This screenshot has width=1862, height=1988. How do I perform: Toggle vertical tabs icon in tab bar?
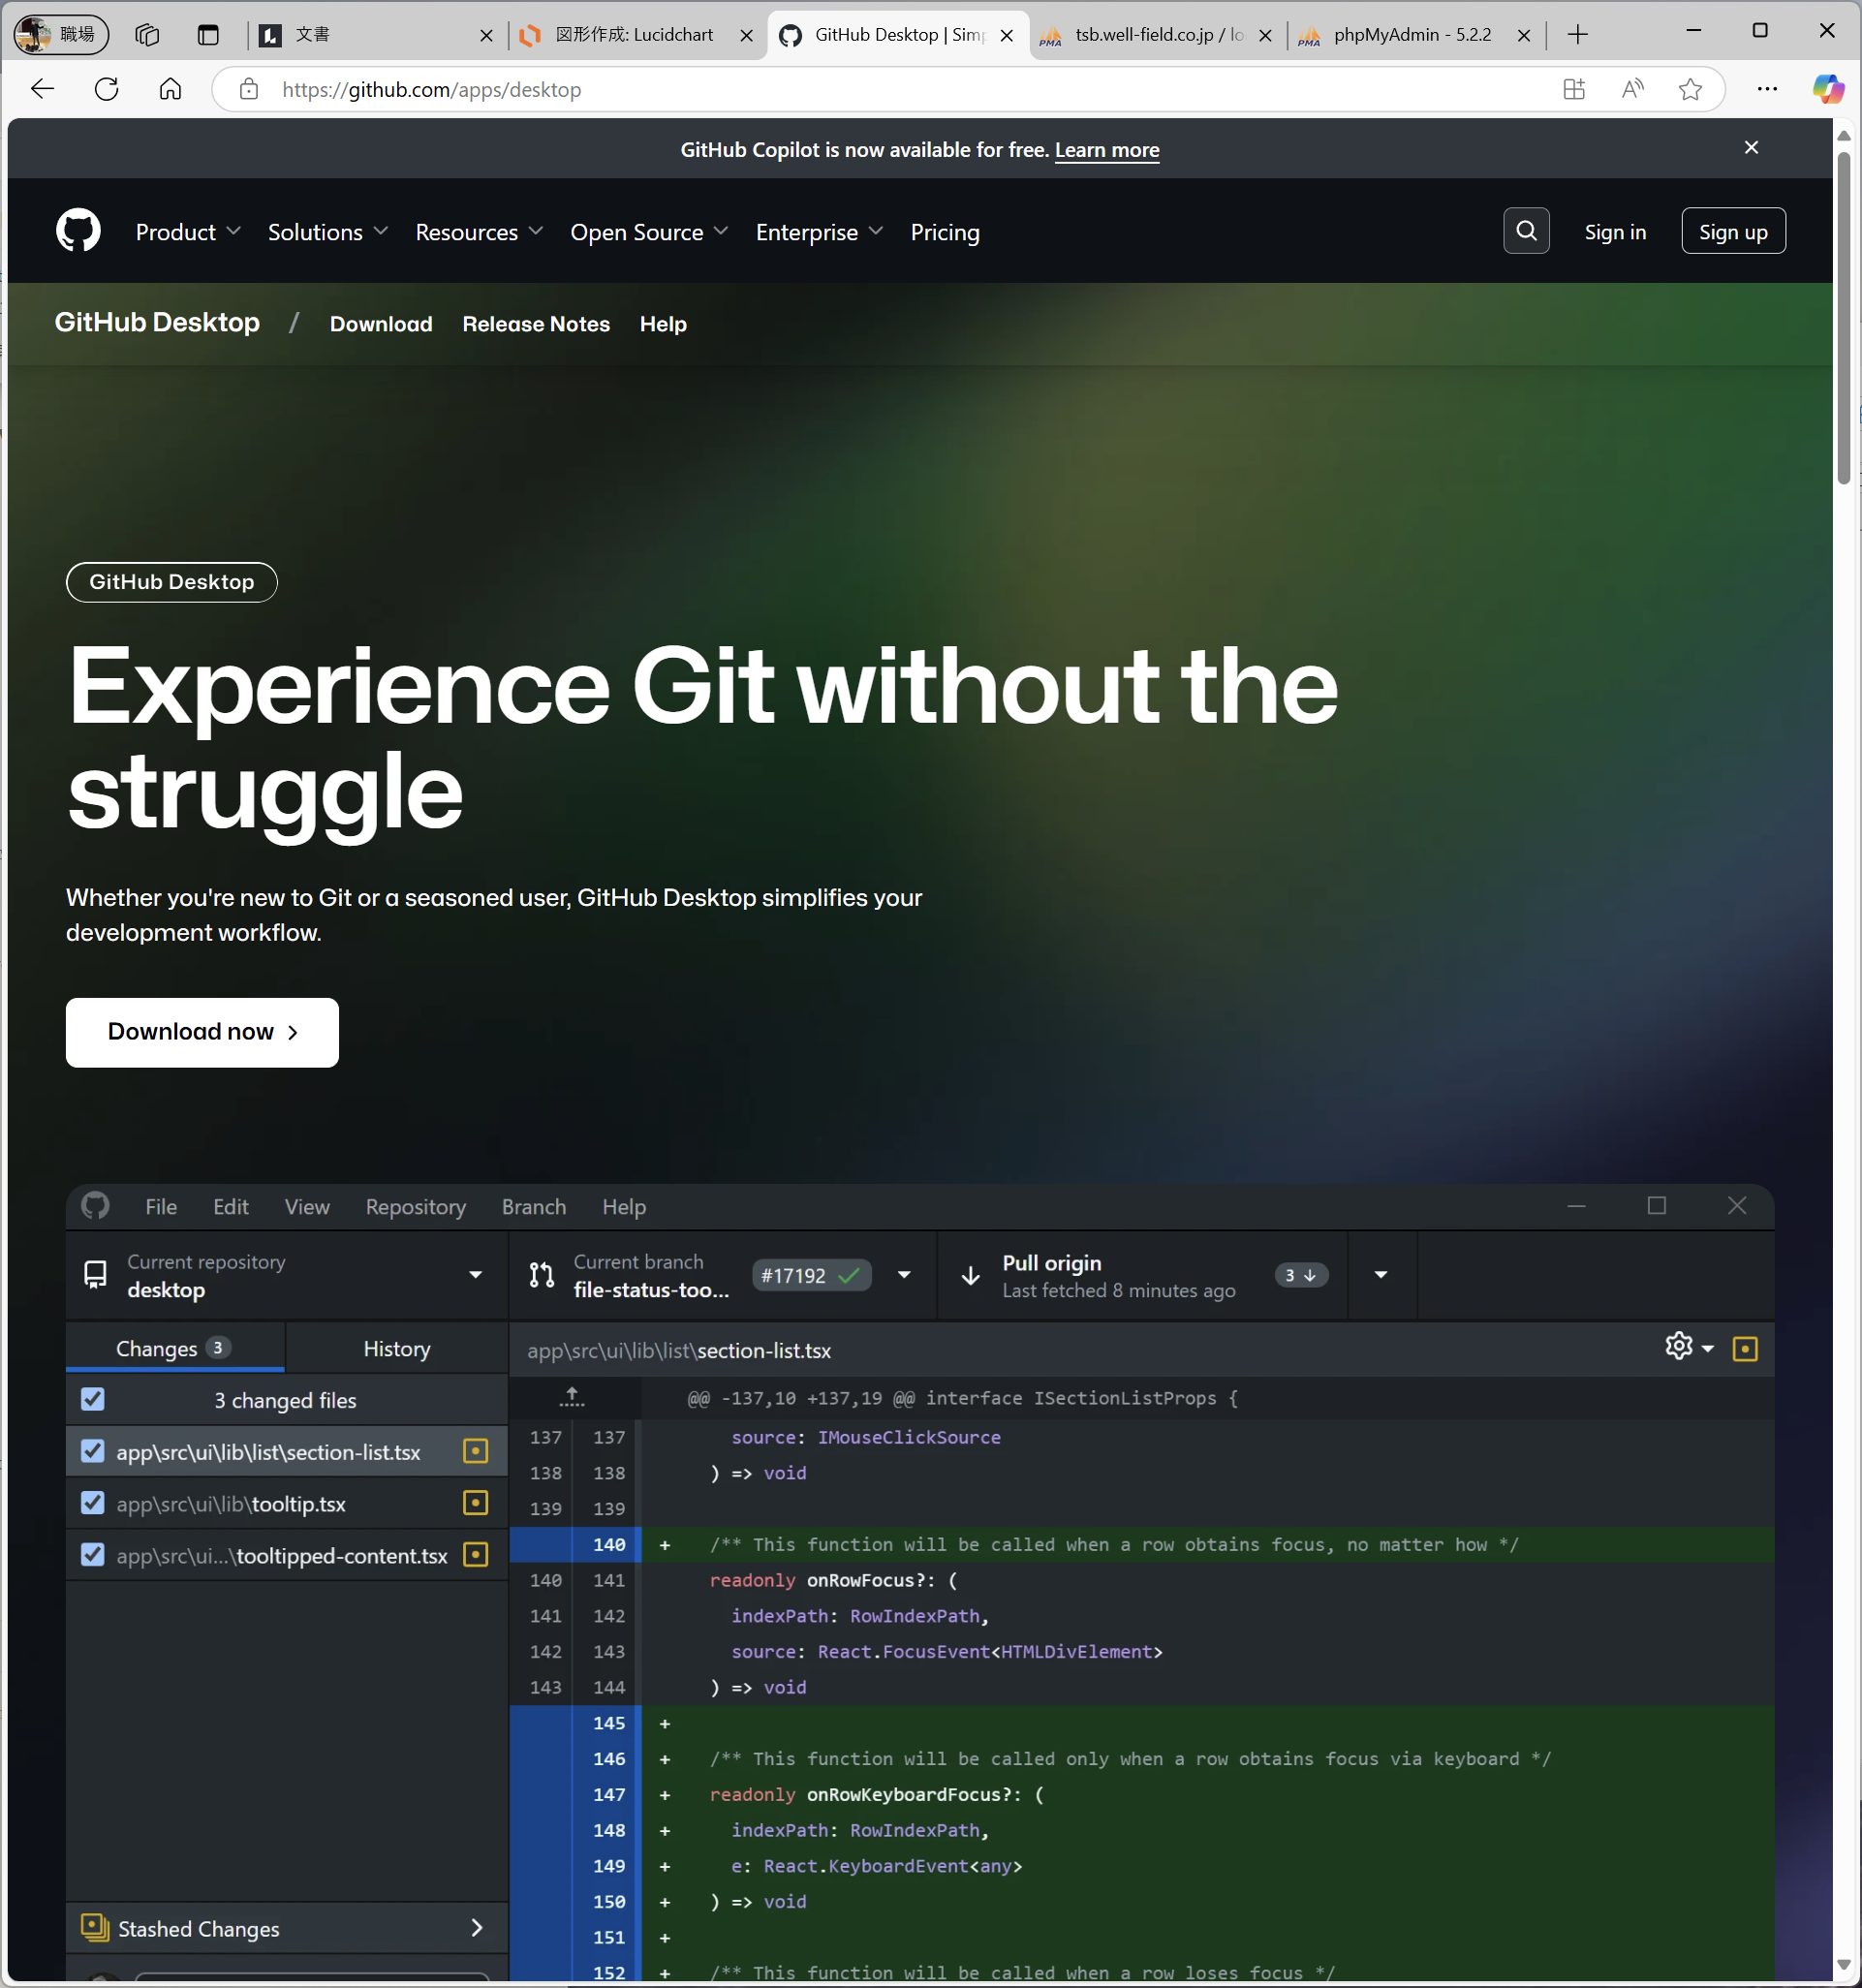click(x=208, y=35)
